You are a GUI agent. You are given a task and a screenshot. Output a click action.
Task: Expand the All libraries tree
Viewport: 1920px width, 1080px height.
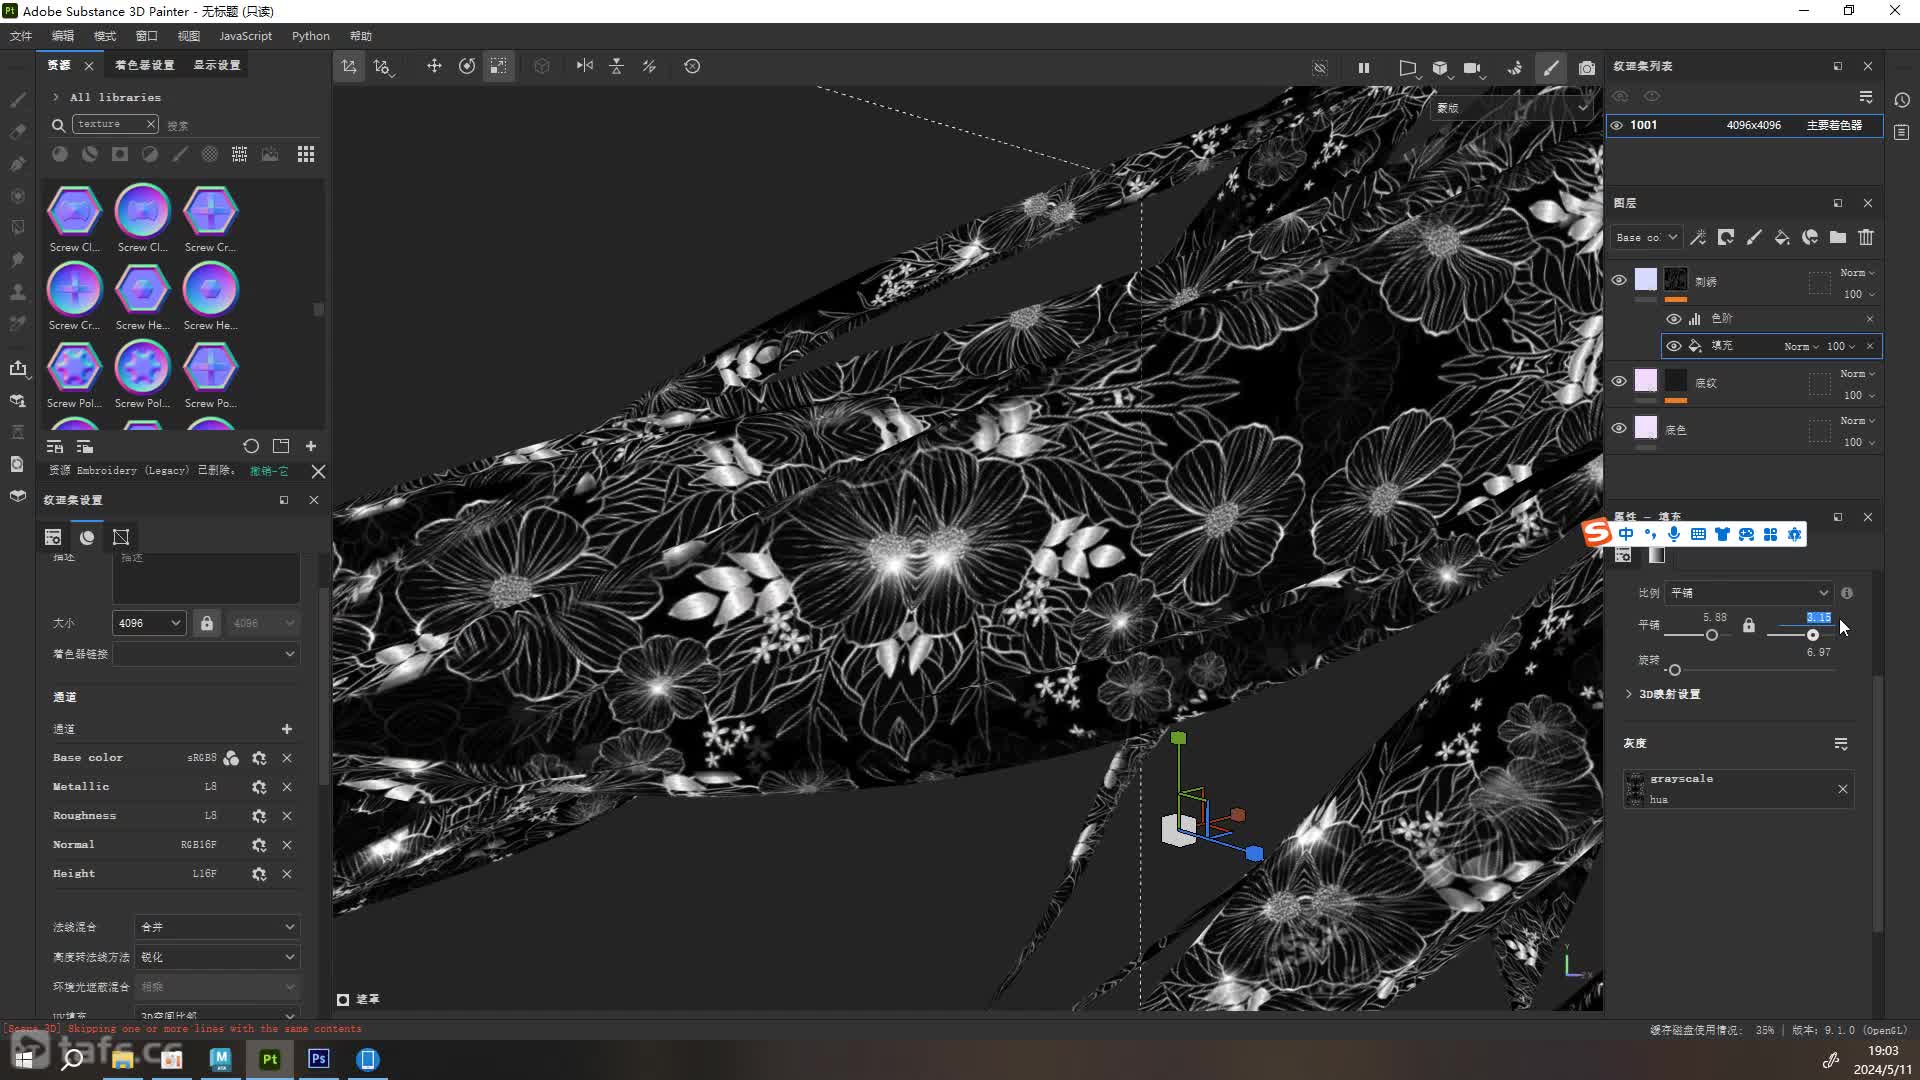(x=56, y=97)
